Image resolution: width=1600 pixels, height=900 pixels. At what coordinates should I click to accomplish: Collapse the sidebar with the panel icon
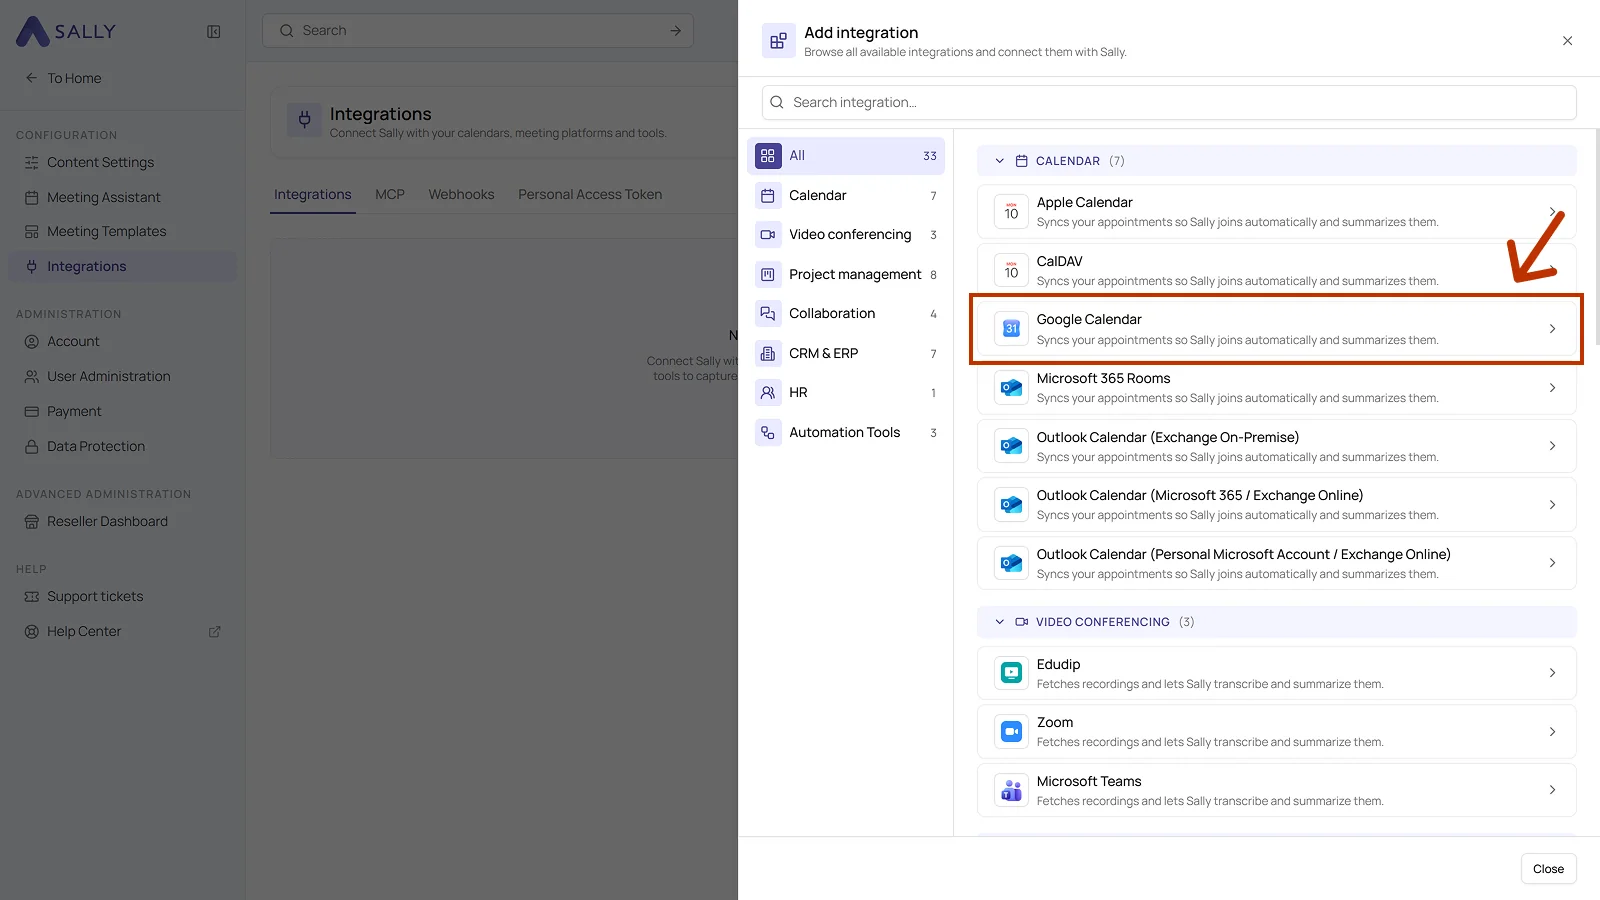coord(213,31)
